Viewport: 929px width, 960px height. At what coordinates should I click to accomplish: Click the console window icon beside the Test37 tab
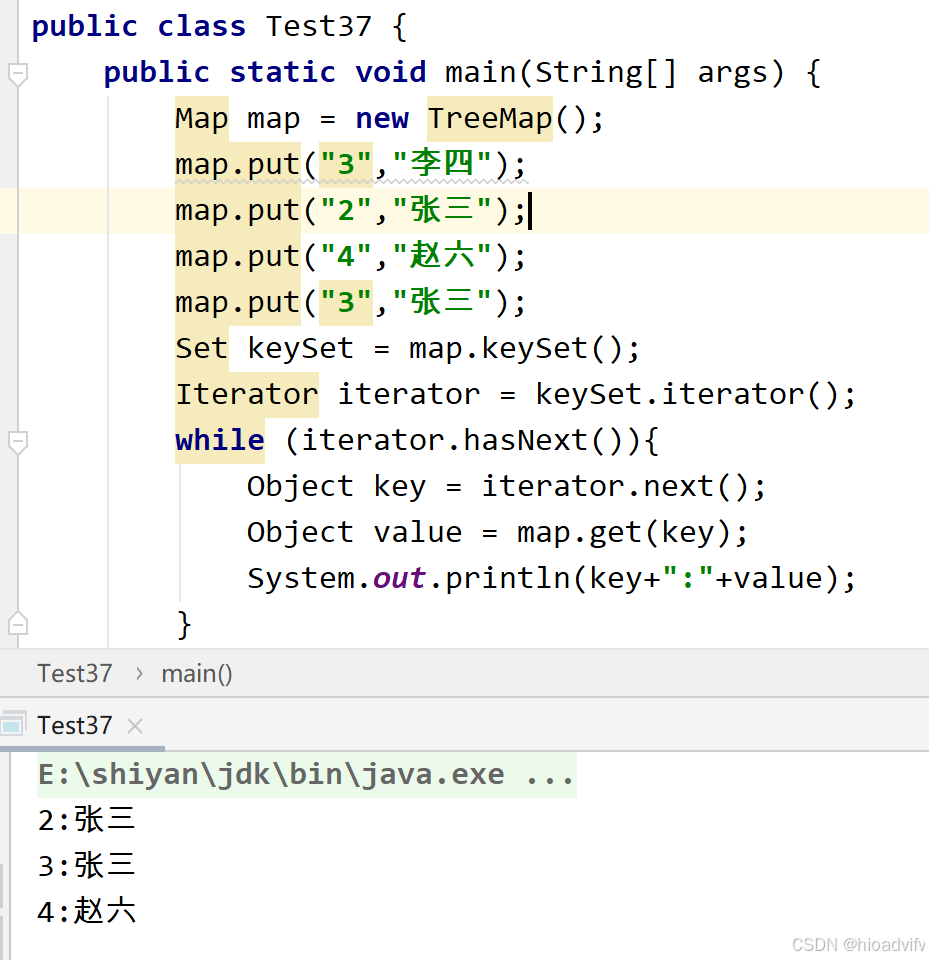coord(11,725)
